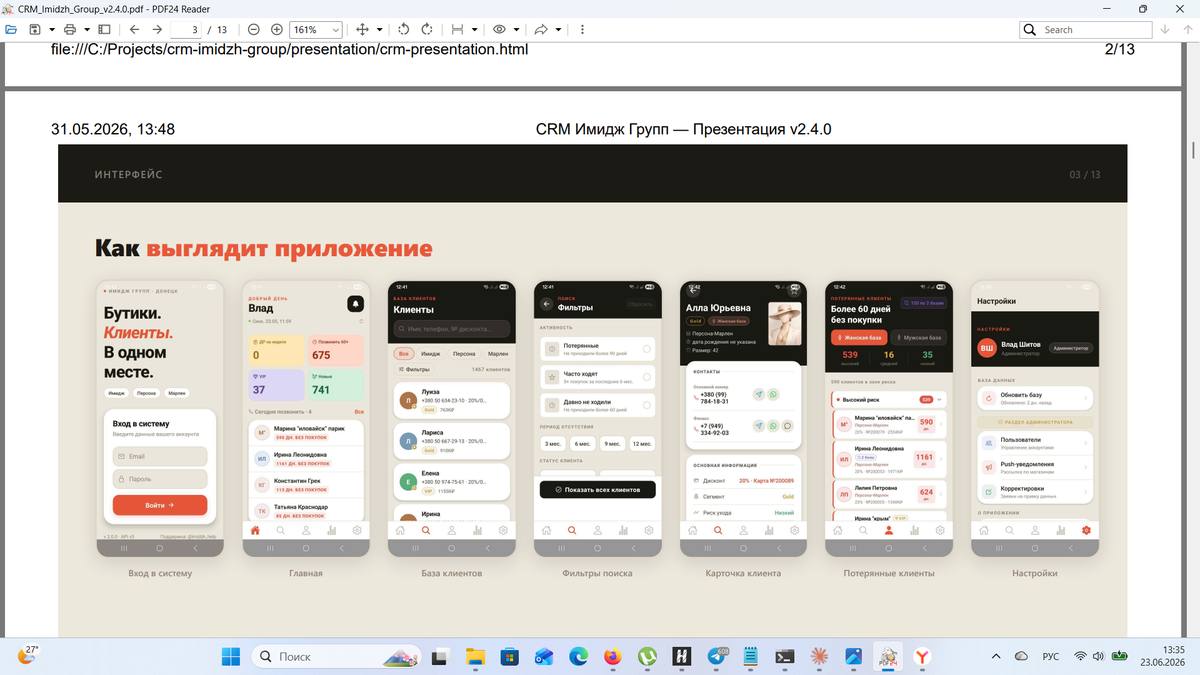Click the 'Настройки' caption under last screen

[1034, 573]
